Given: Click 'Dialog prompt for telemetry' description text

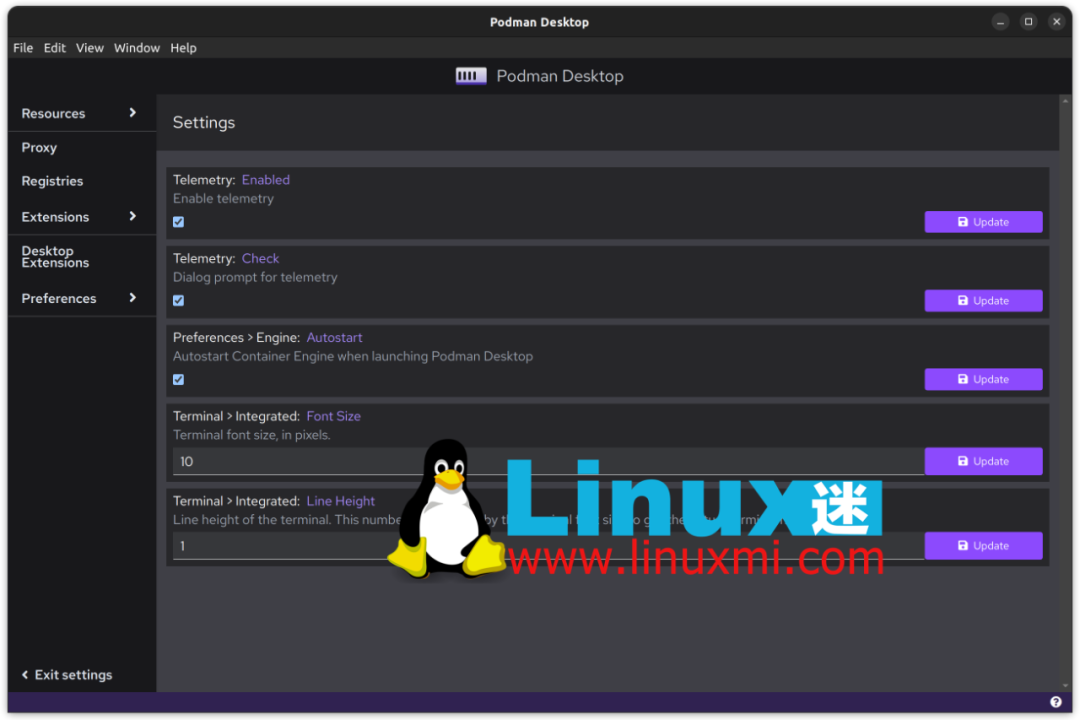Looking at the screenshot, I should [255, 277].
